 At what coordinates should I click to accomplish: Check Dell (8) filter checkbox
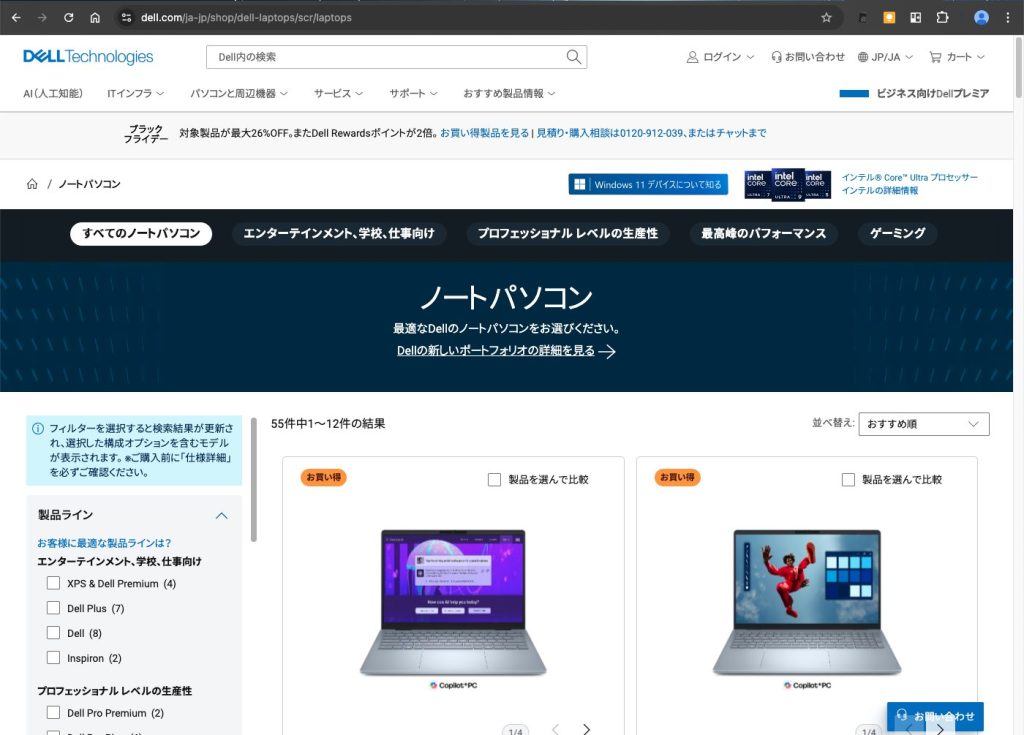tap(54, 632)
